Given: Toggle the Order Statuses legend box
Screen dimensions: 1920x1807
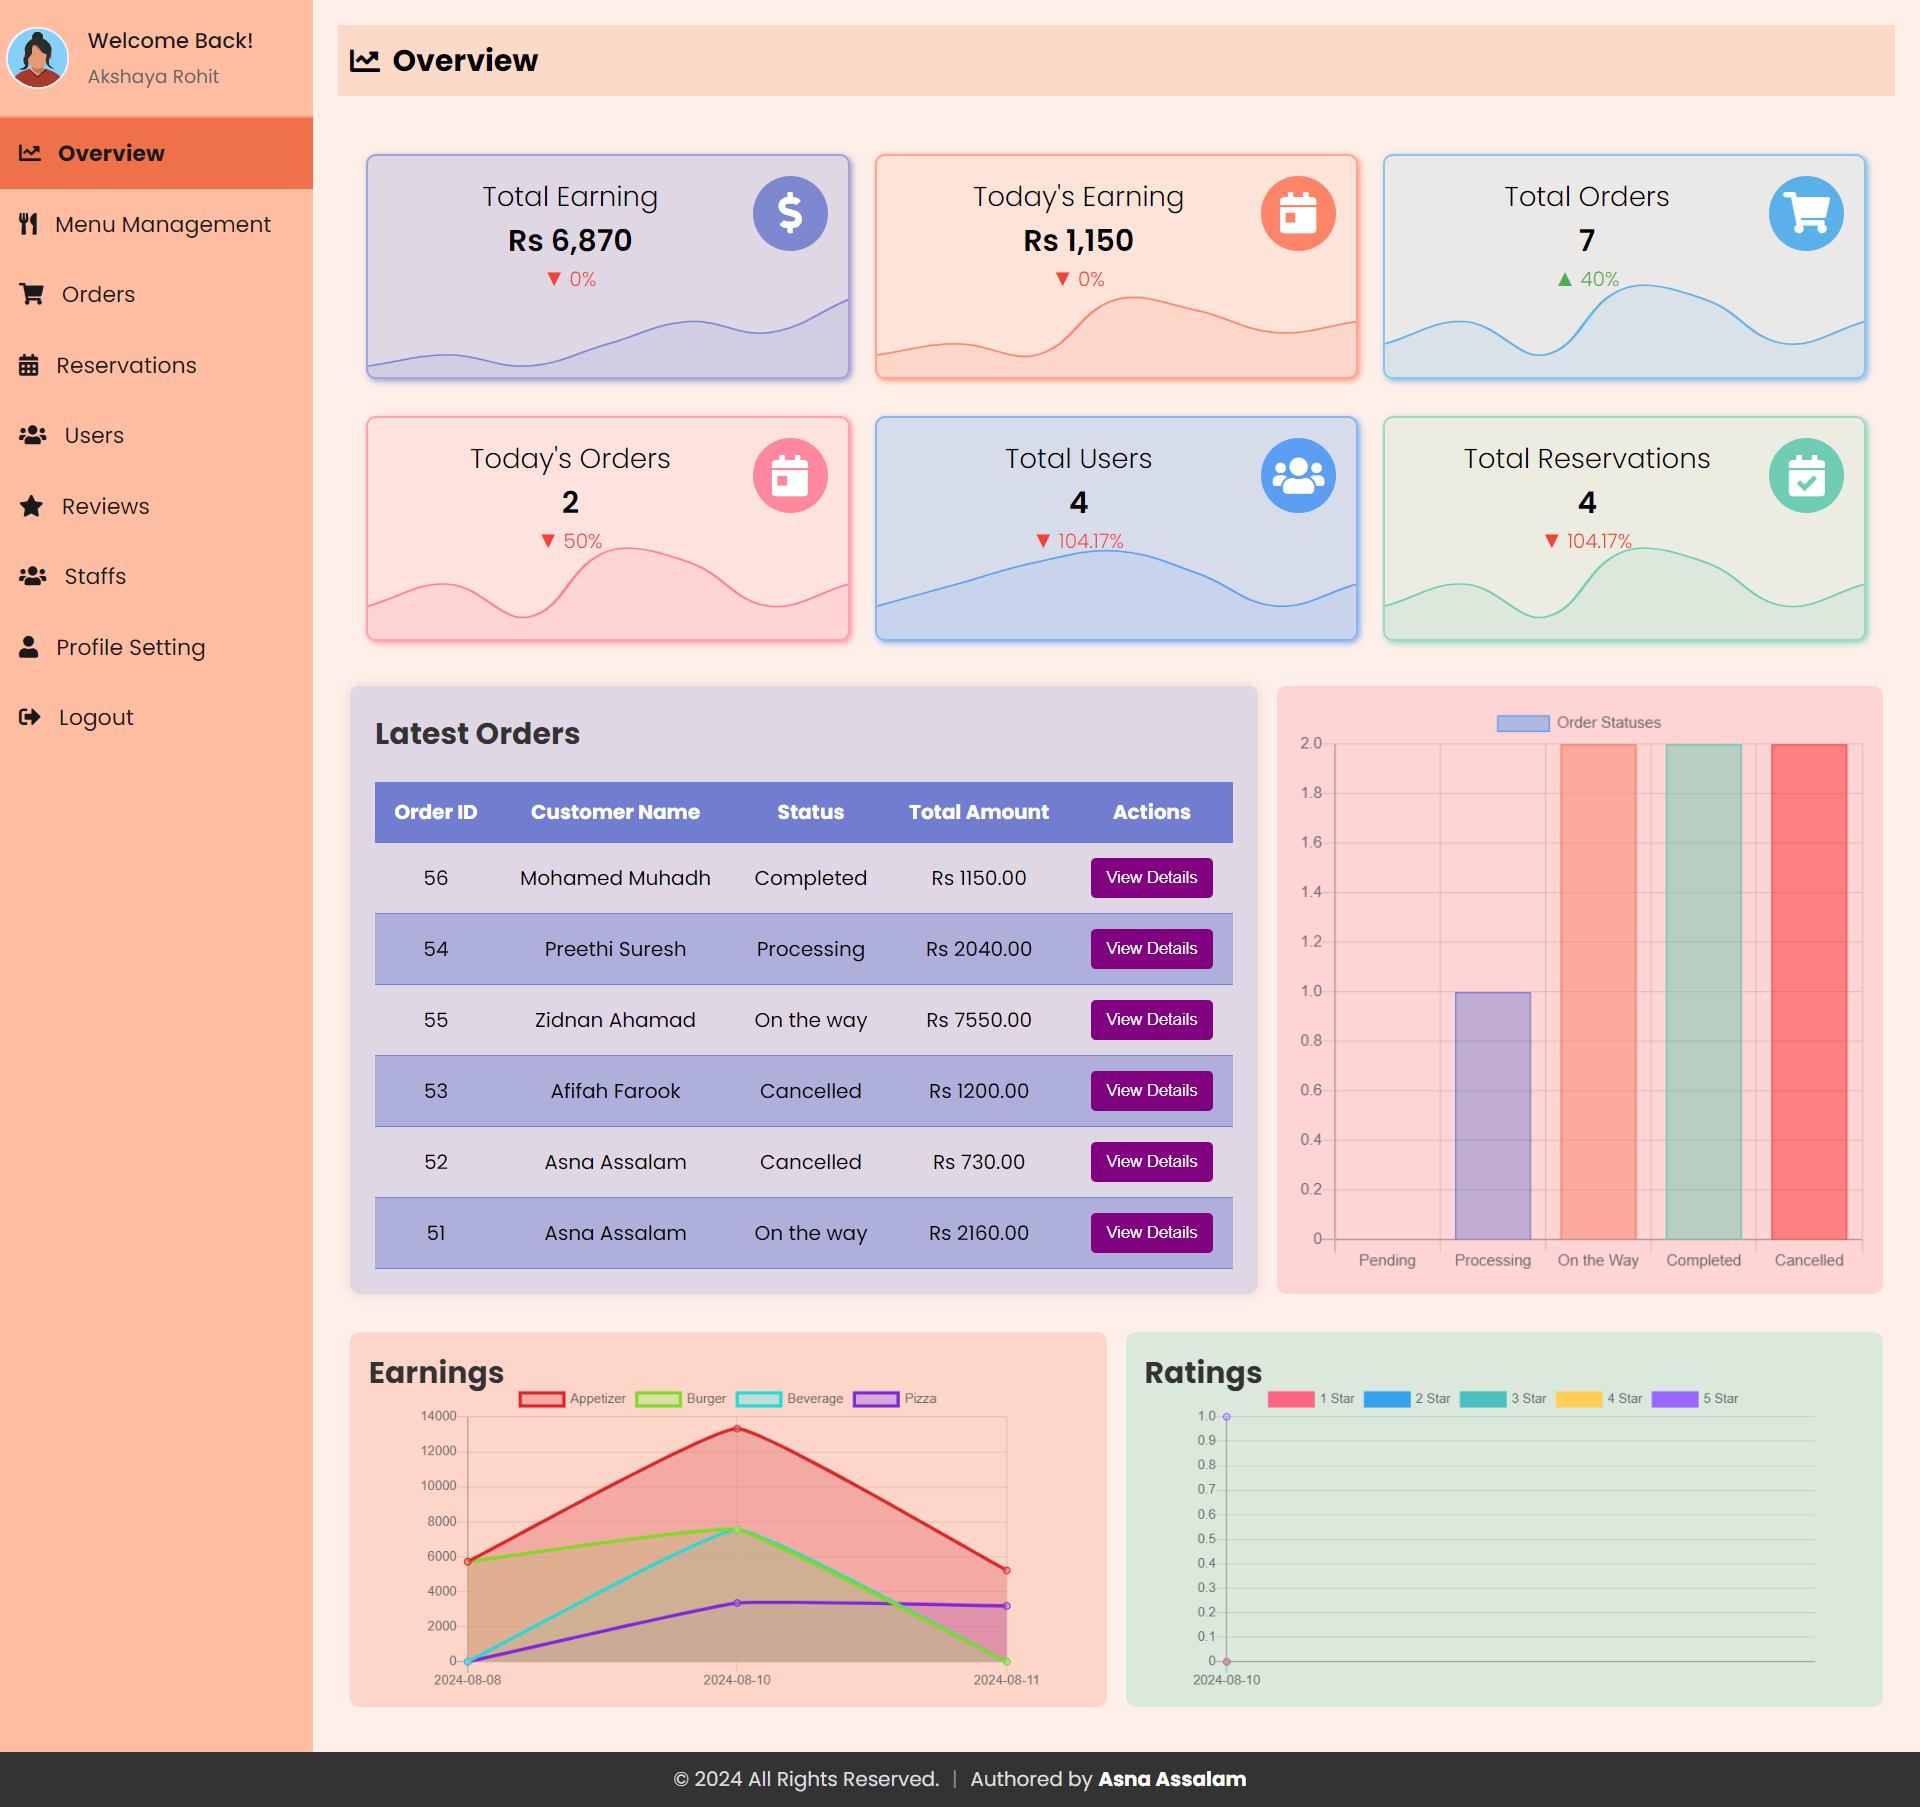Looking at the screenshot, I should (x=1522, y=722).
